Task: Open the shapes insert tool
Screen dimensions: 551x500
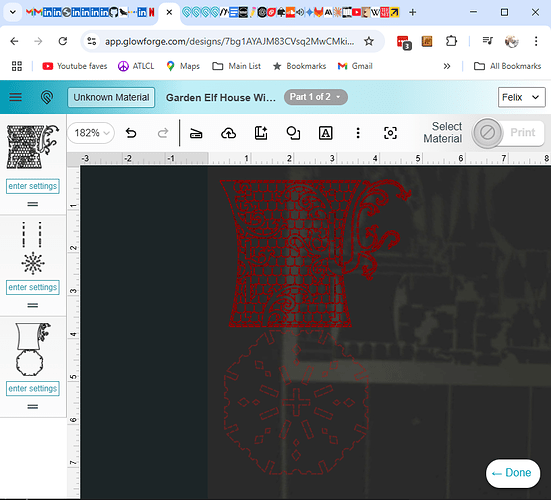Action: click(x=293, y=133)
